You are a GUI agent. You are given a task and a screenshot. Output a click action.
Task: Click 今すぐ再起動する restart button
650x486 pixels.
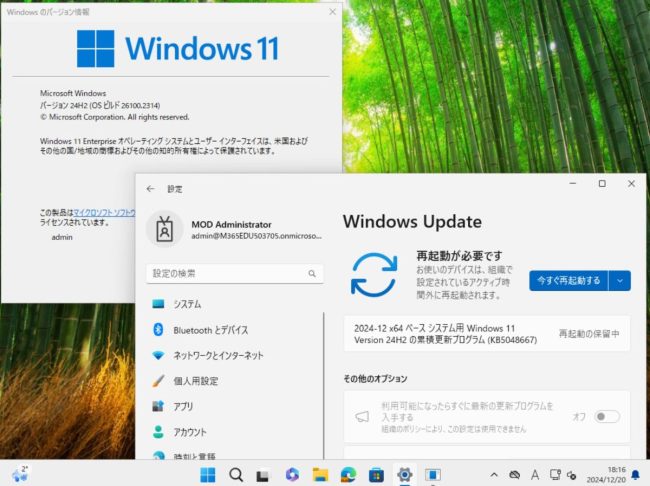click(x=568, y=281)
